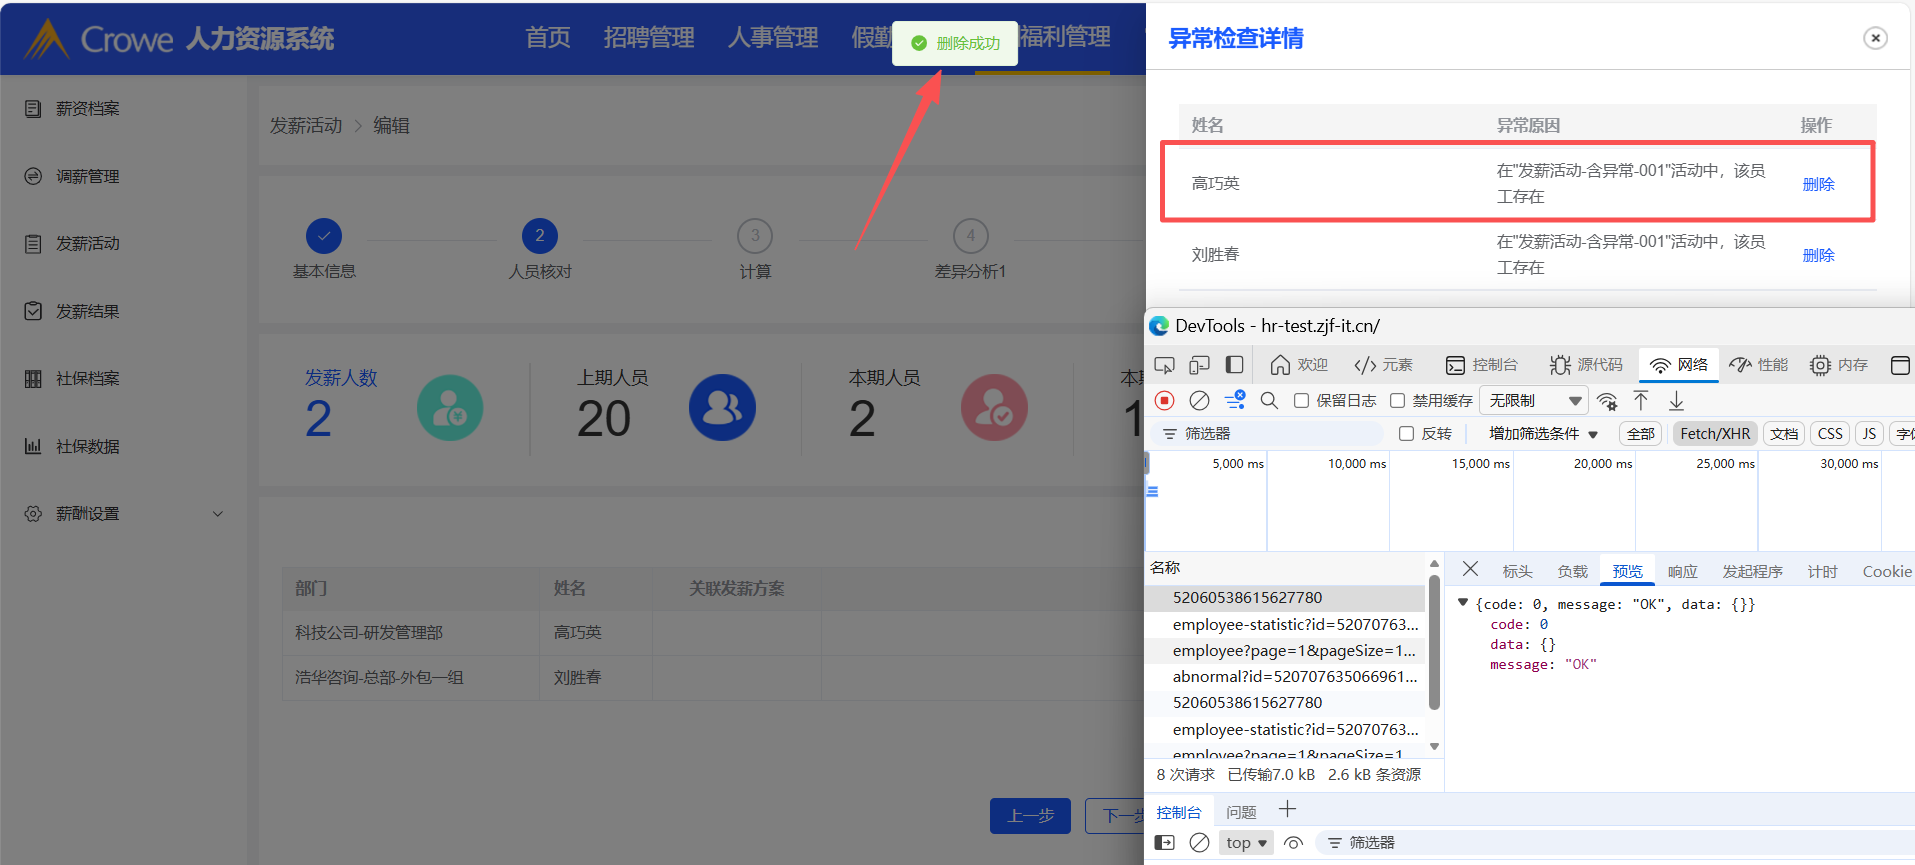Viewport: 1915px width, 865px height.
Task: Click the red 本期人员 card icon
Action: (994, 407)
